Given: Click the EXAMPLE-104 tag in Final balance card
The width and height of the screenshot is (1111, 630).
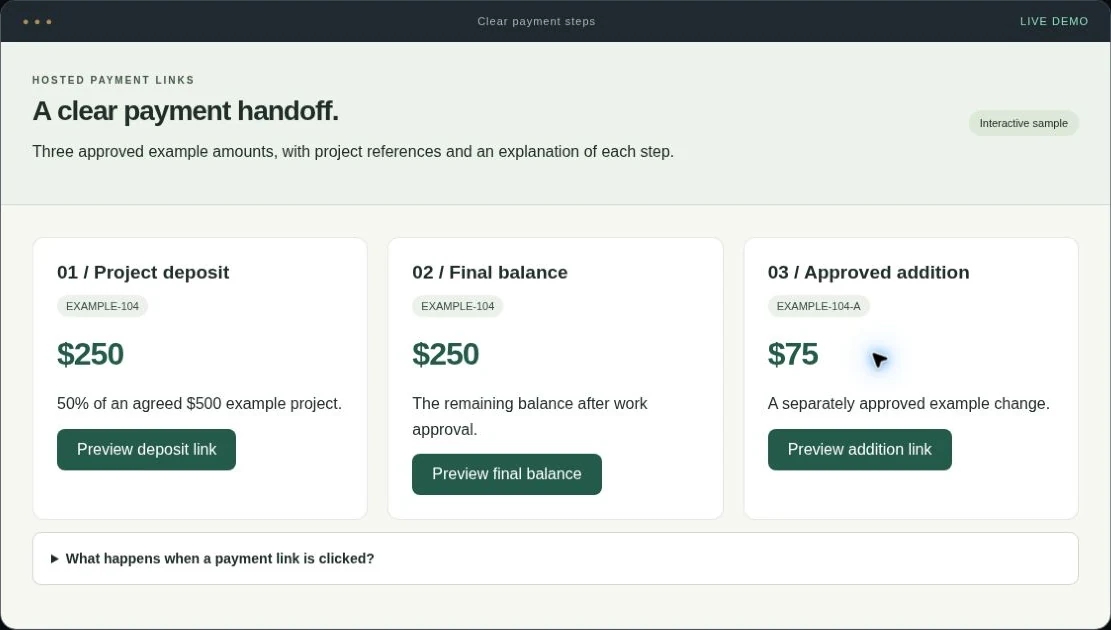Looking at the screenshot, I should pyautogui.click(x=458, y=306).
